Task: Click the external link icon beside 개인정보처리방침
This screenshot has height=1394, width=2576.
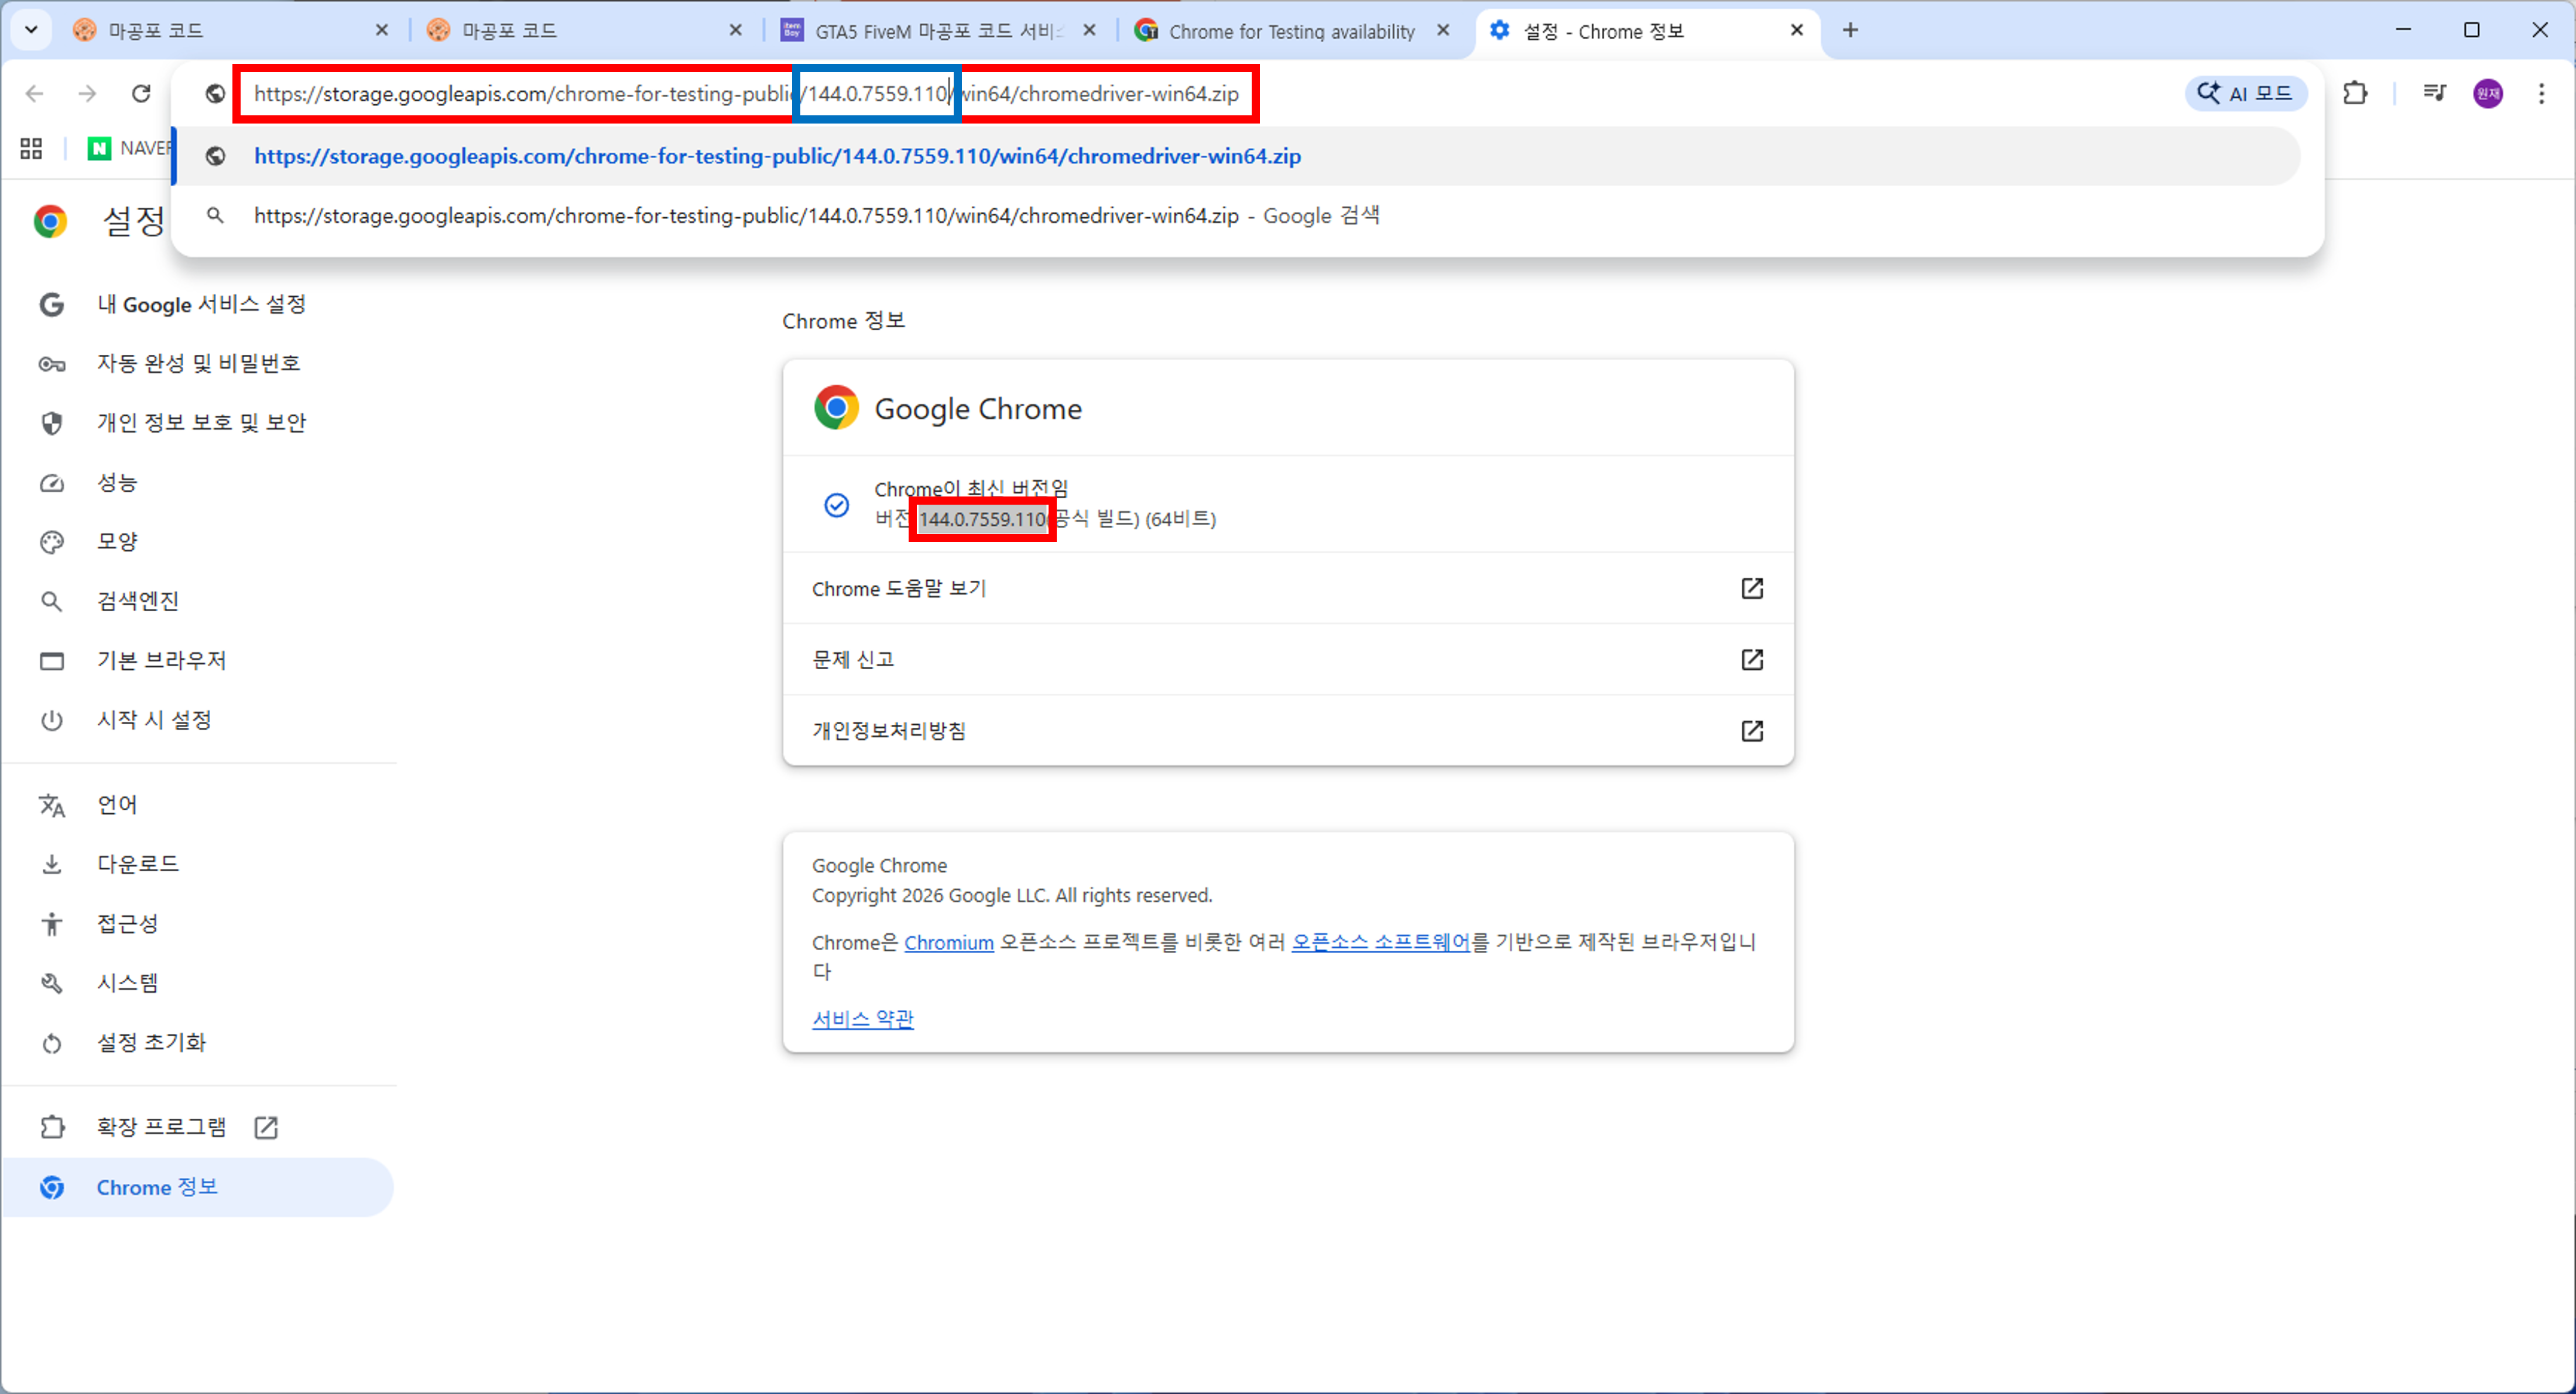Action: pos(1751,731)
